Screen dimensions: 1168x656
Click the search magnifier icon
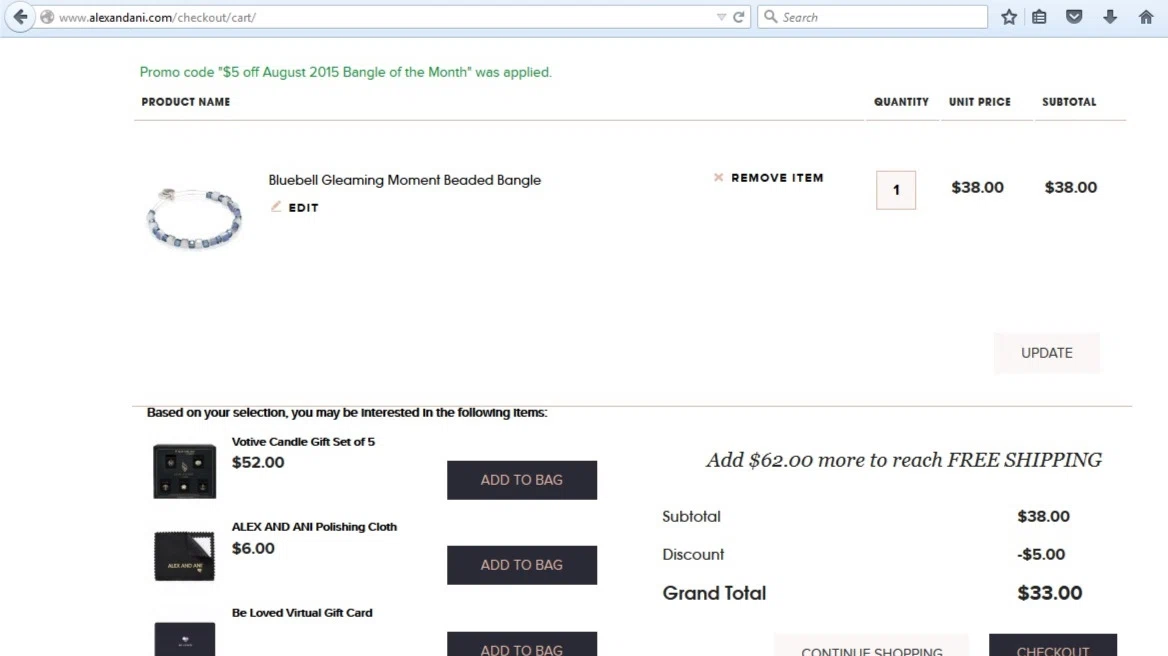tap(771, 16)
